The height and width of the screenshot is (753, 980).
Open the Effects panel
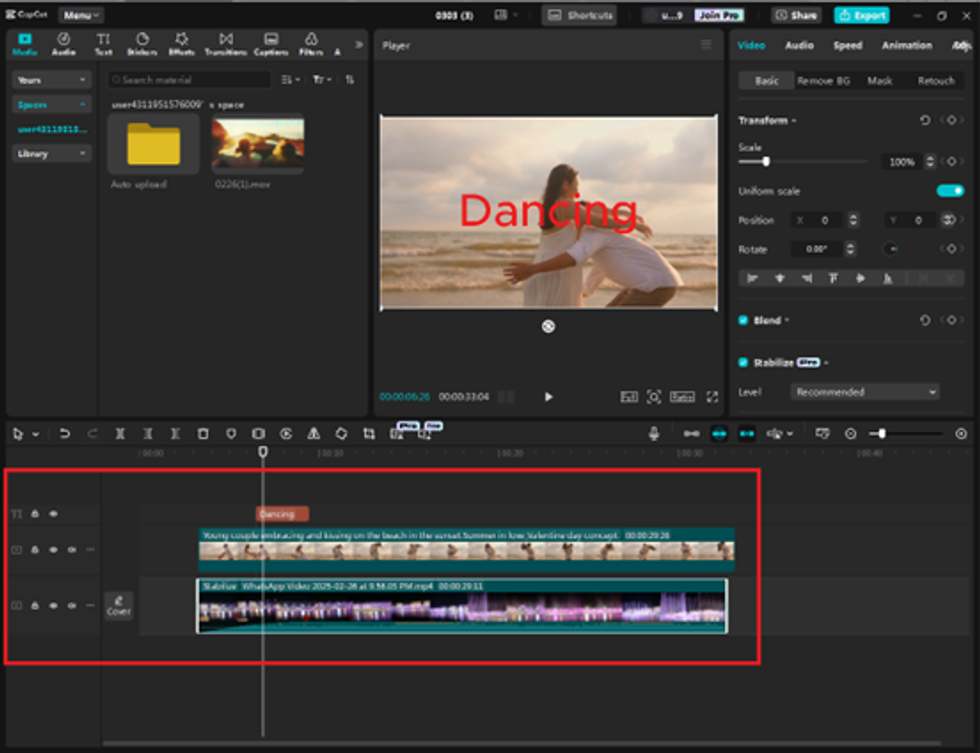181,44
